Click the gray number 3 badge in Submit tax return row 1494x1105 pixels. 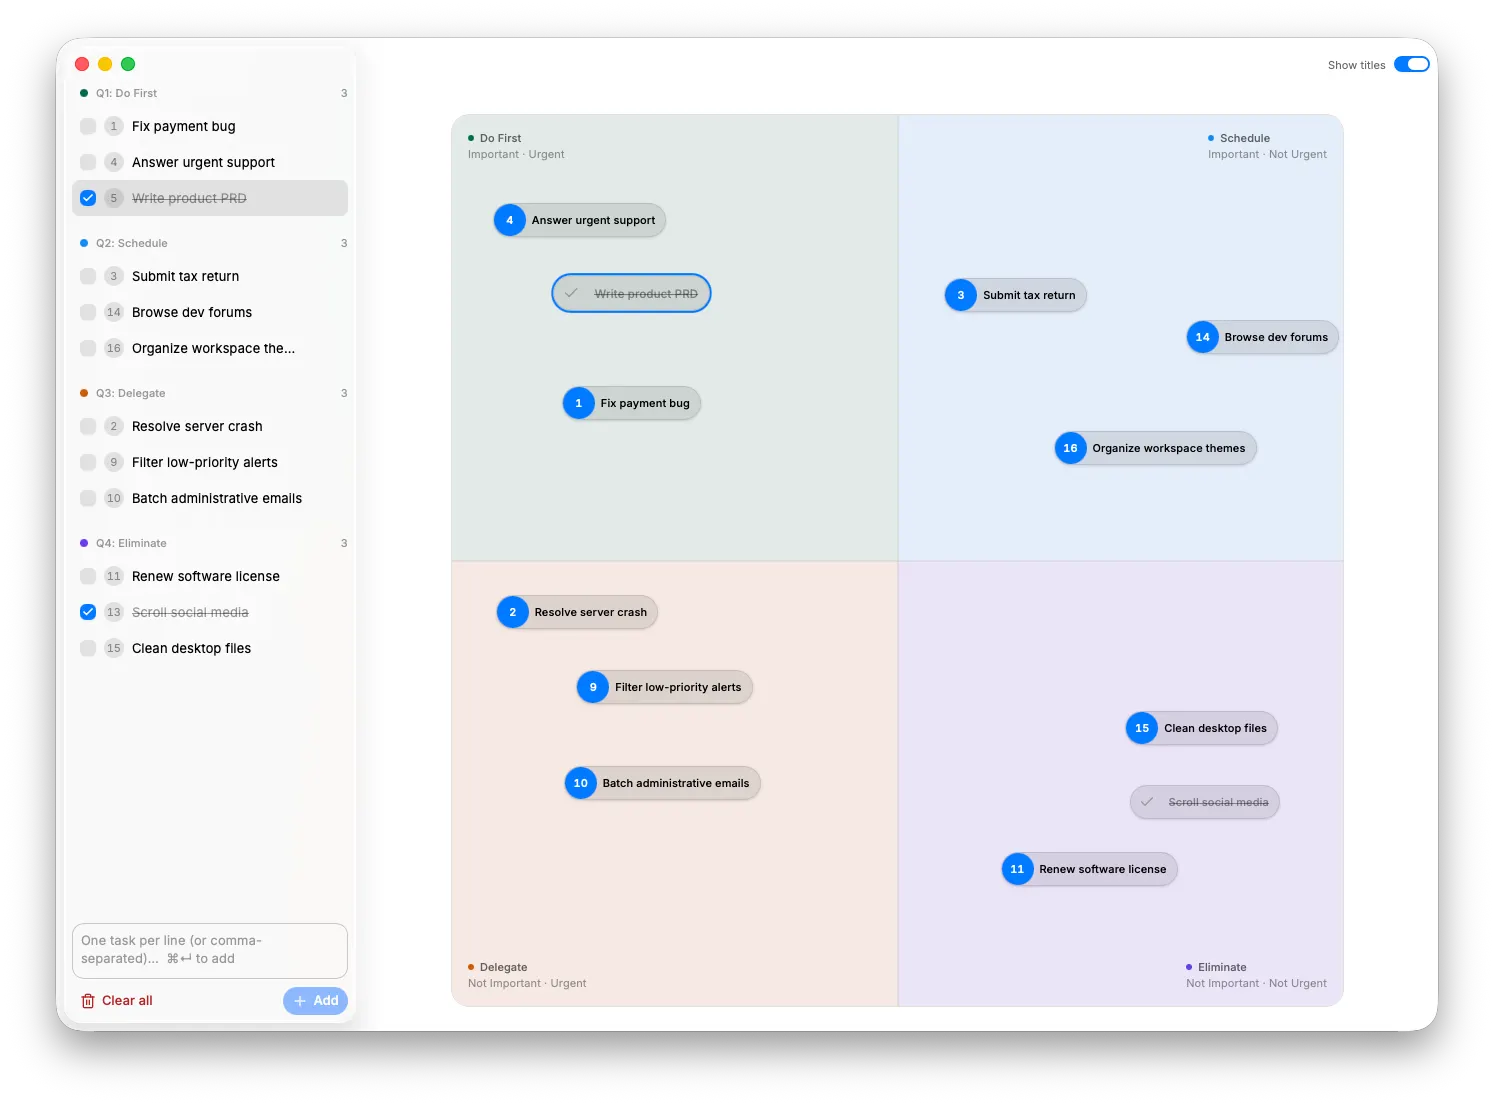click(114, 276)
